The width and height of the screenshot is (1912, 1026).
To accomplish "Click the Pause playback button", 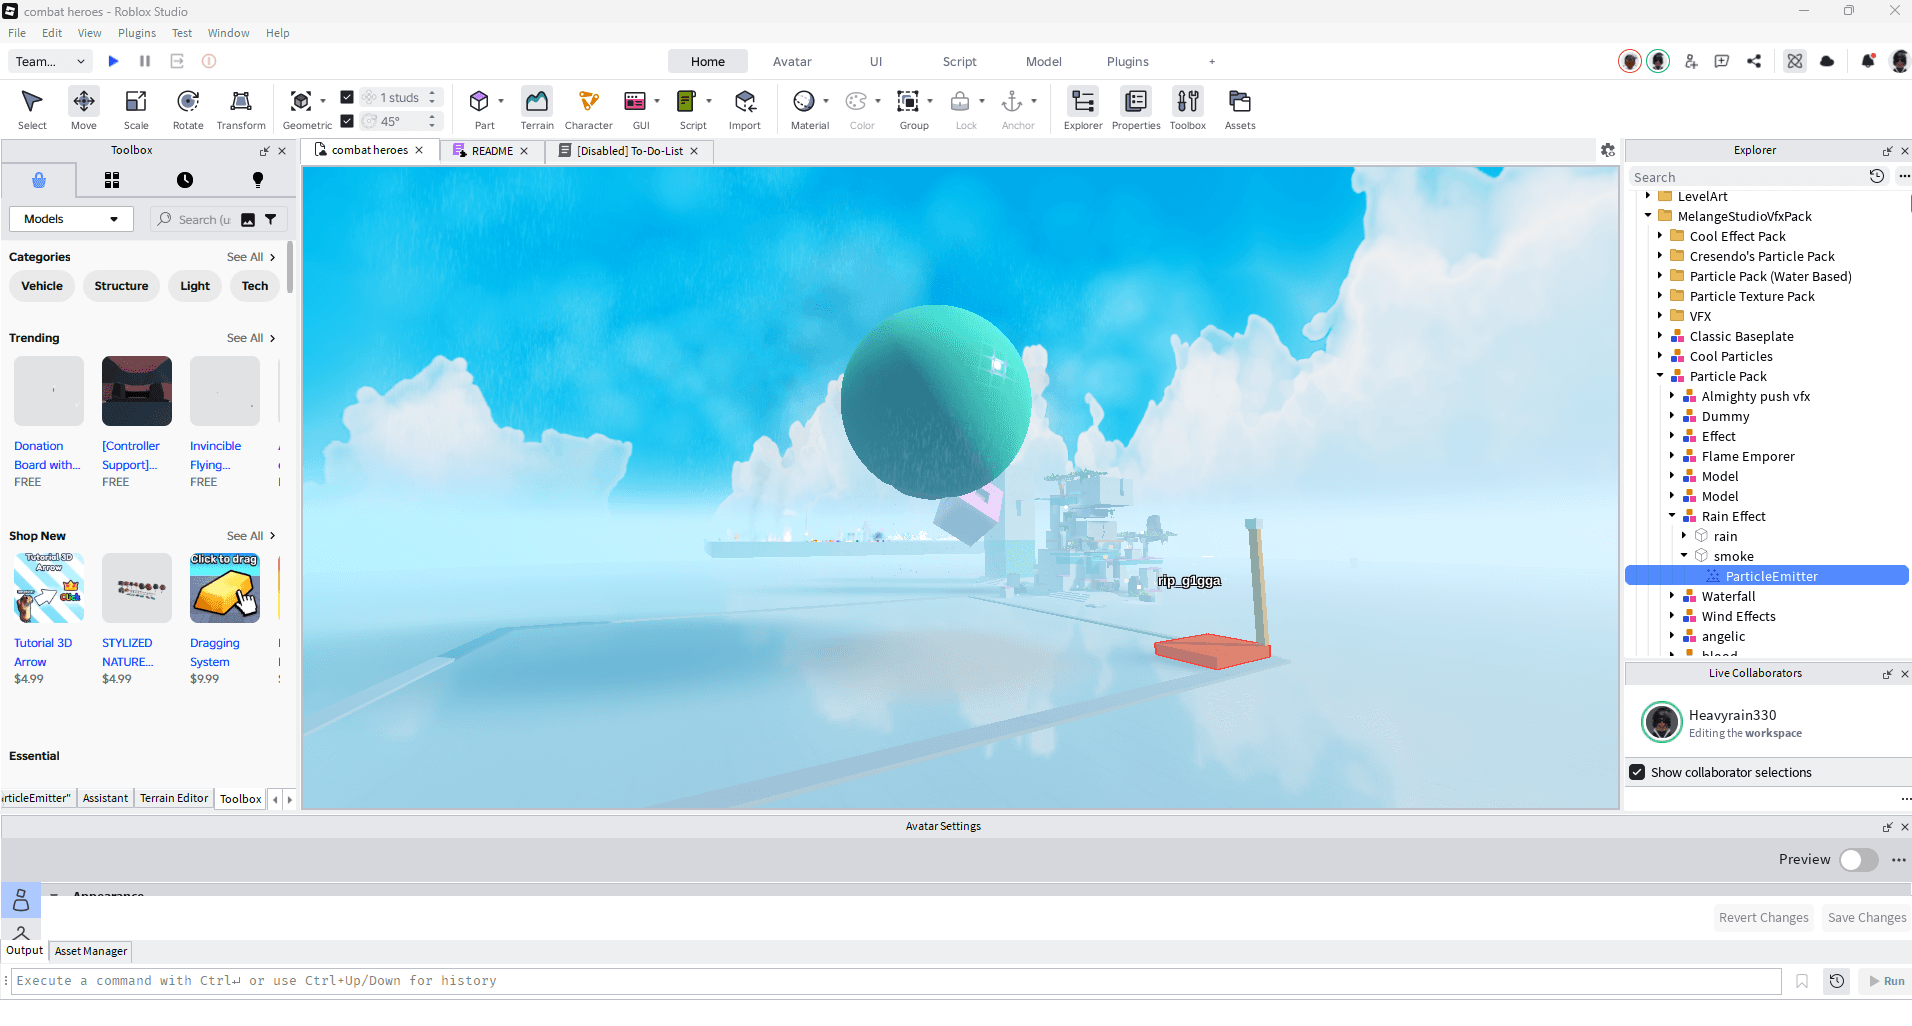I will click(x=145, y=61).
